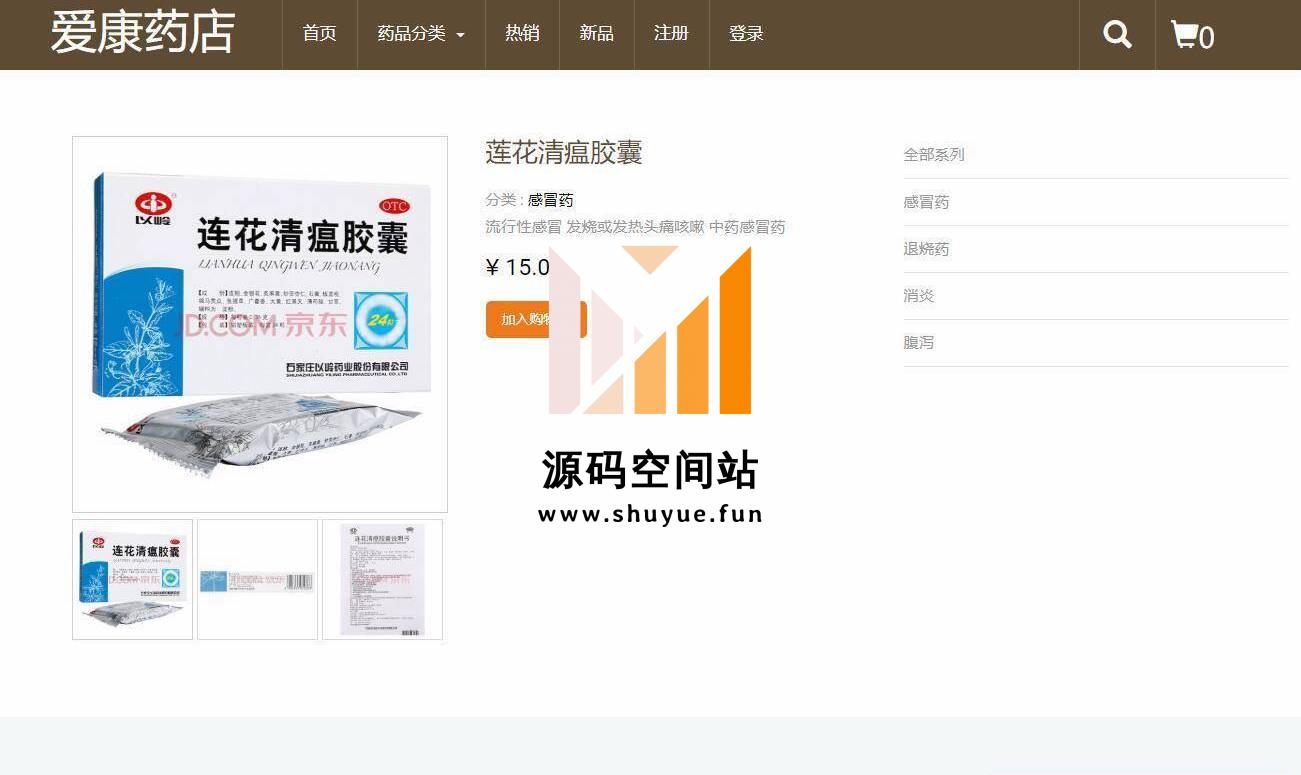Click the product title 莲花清瘟胶囊

click(x=564, y=153)
